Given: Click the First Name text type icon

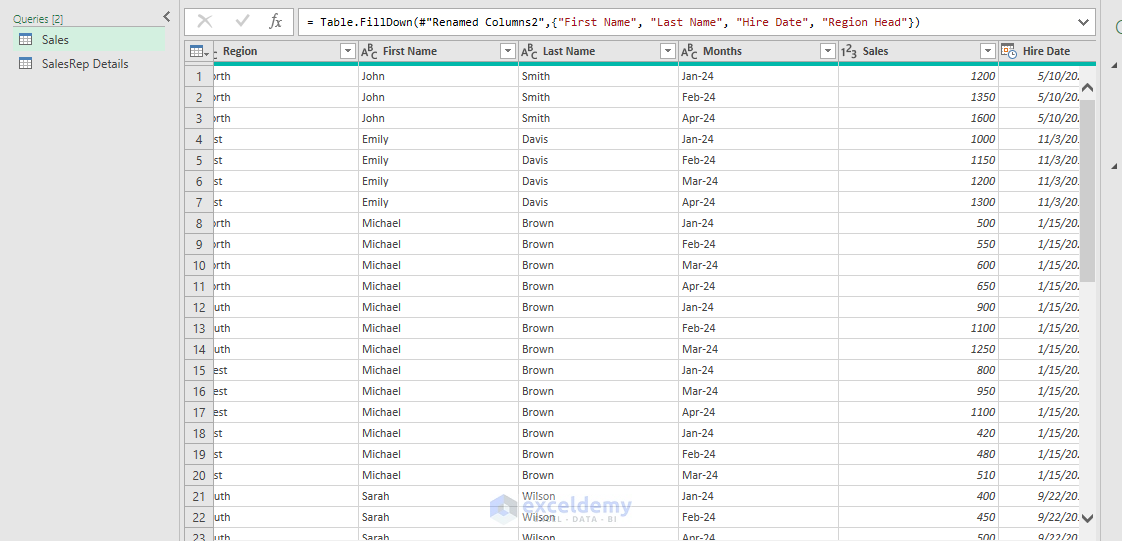Looking at the screenshot, I should pyautogui.click(x=369, y=52).
